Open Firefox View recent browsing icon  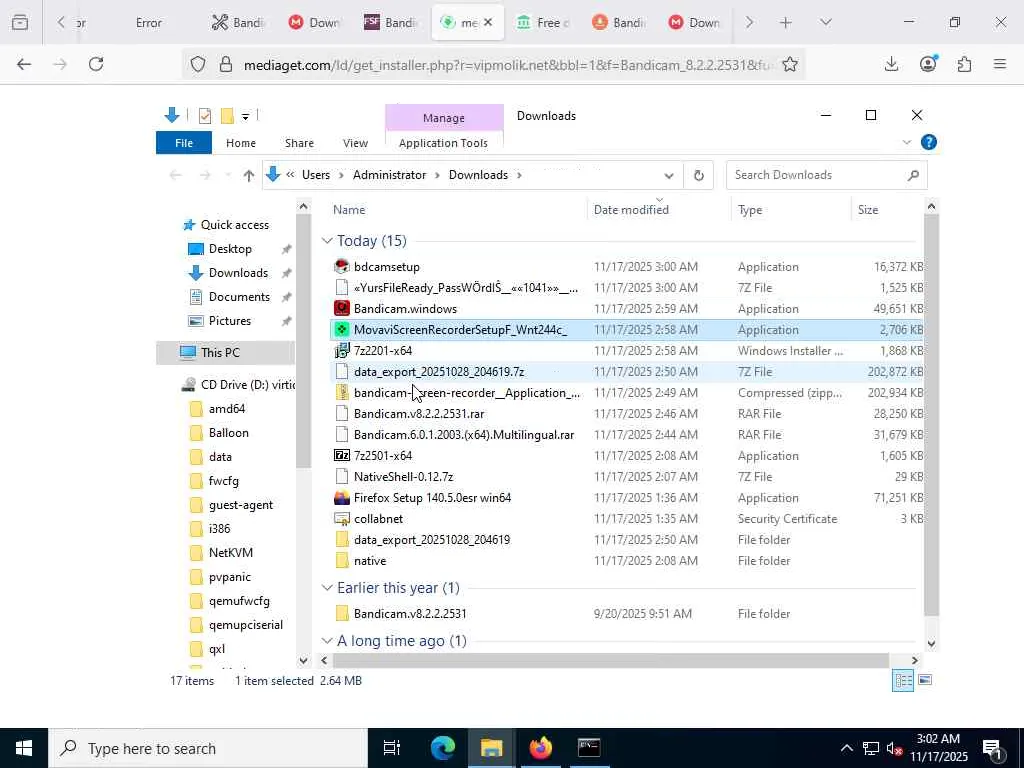click(20, 23)
